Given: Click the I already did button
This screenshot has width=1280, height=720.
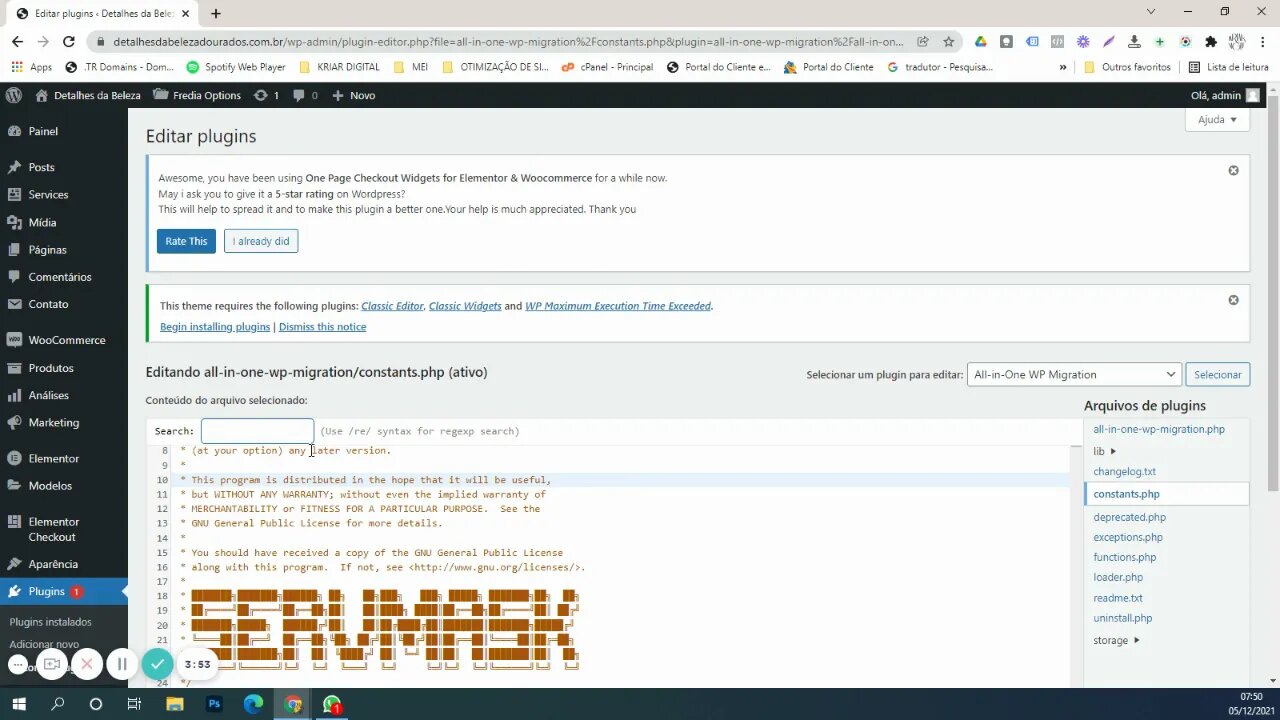Looking at the screenshot, I should coord(261,241).
